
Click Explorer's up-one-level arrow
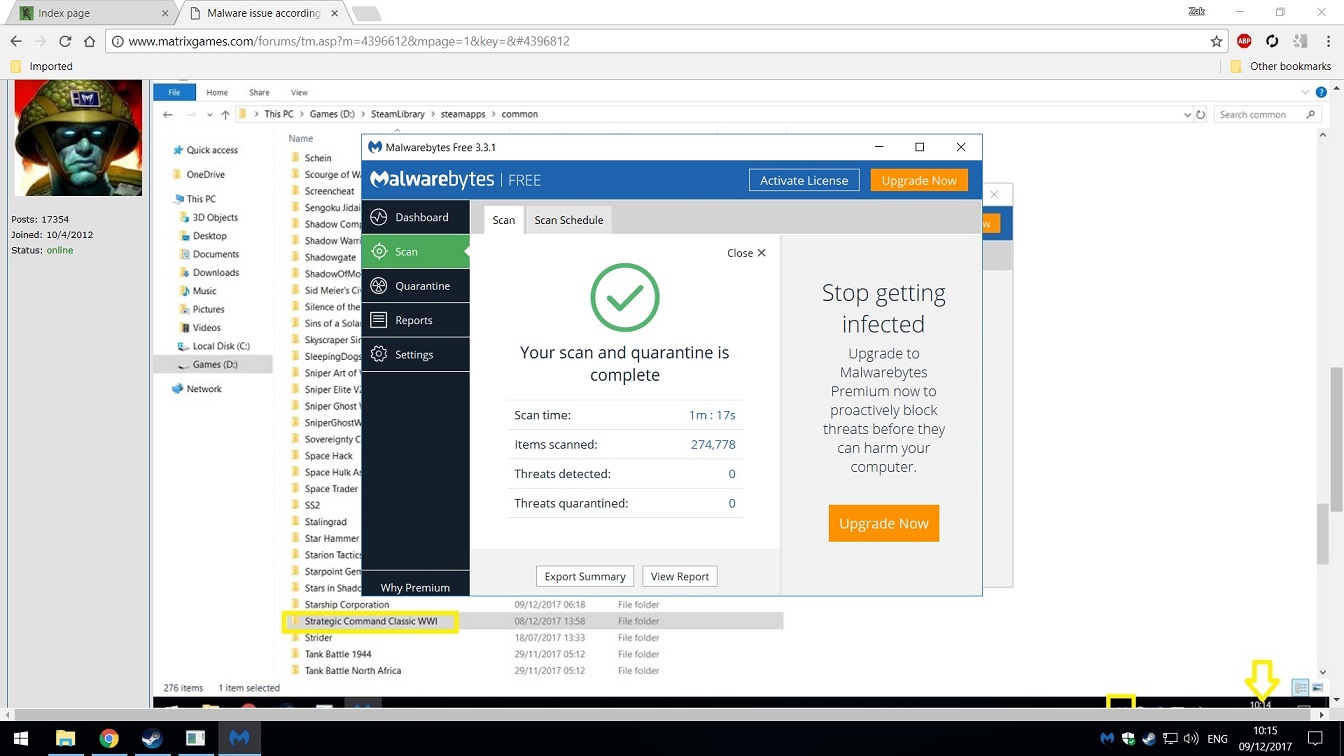(225, 114)
